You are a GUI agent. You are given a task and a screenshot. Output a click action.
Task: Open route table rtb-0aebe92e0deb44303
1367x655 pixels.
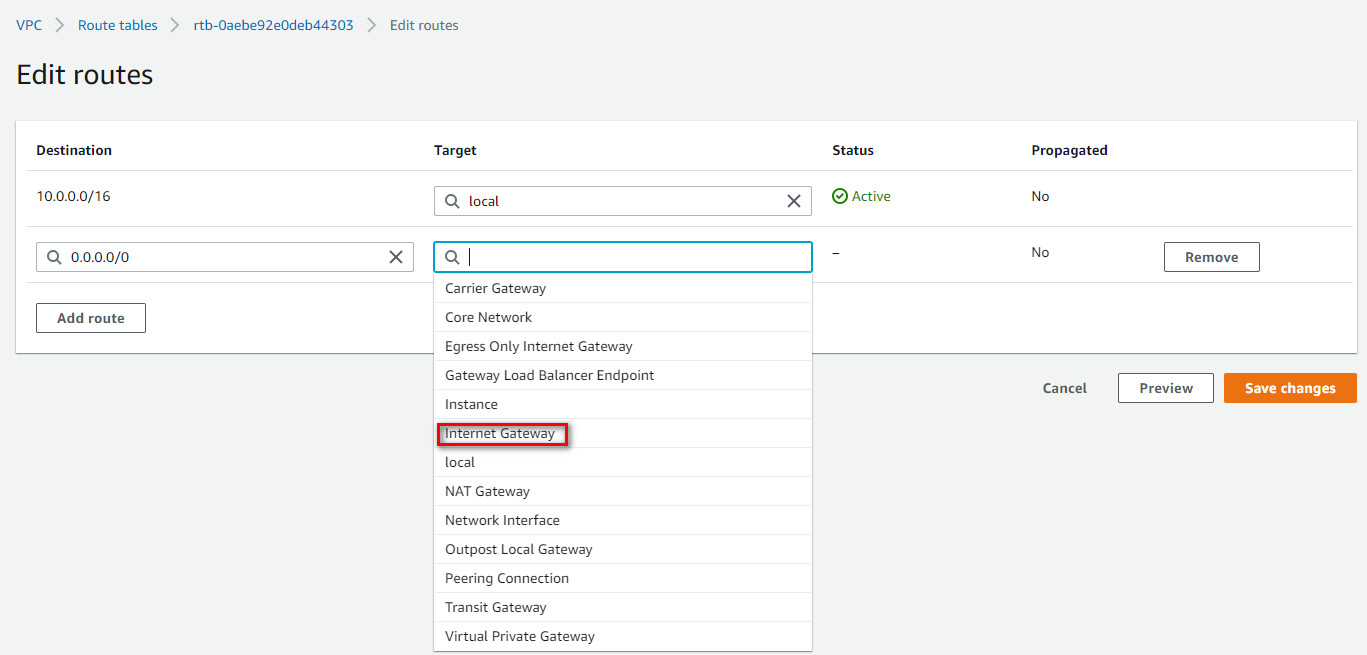274,24
